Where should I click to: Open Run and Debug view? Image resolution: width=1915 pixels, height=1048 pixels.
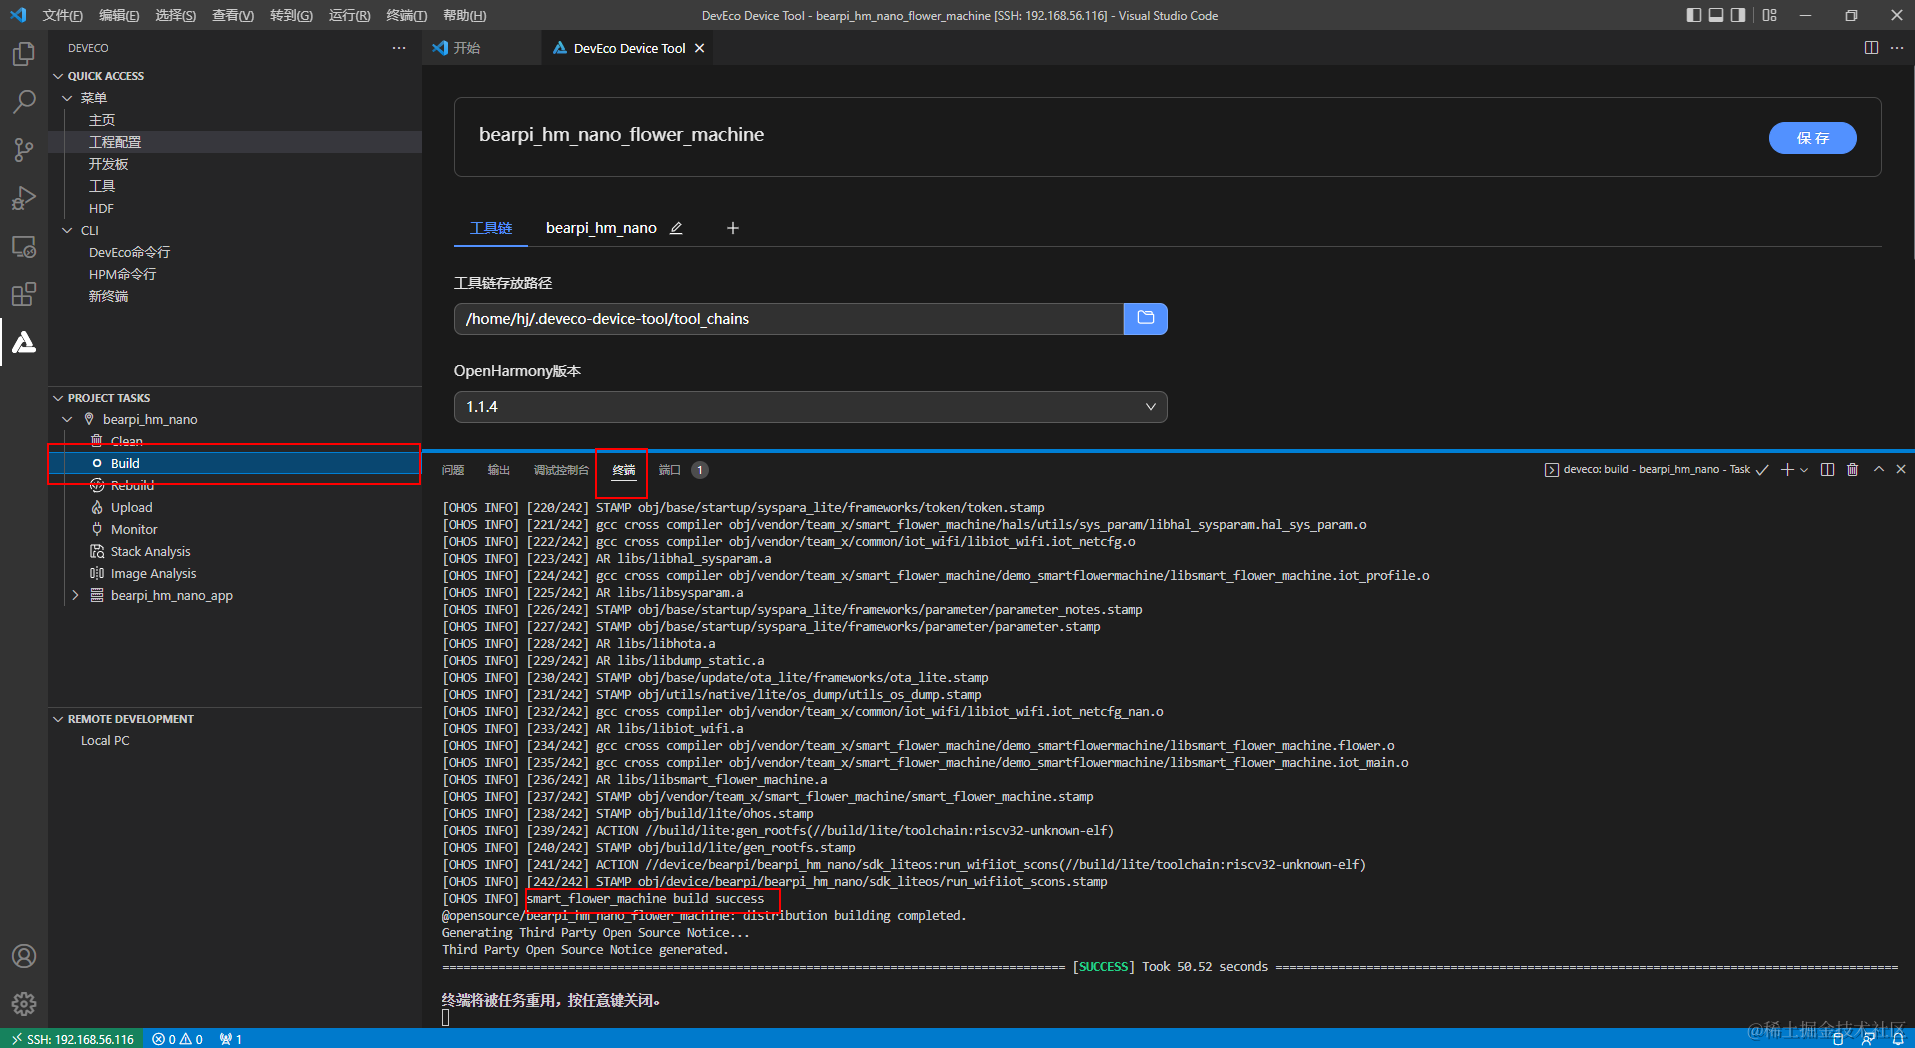(24, 198)
